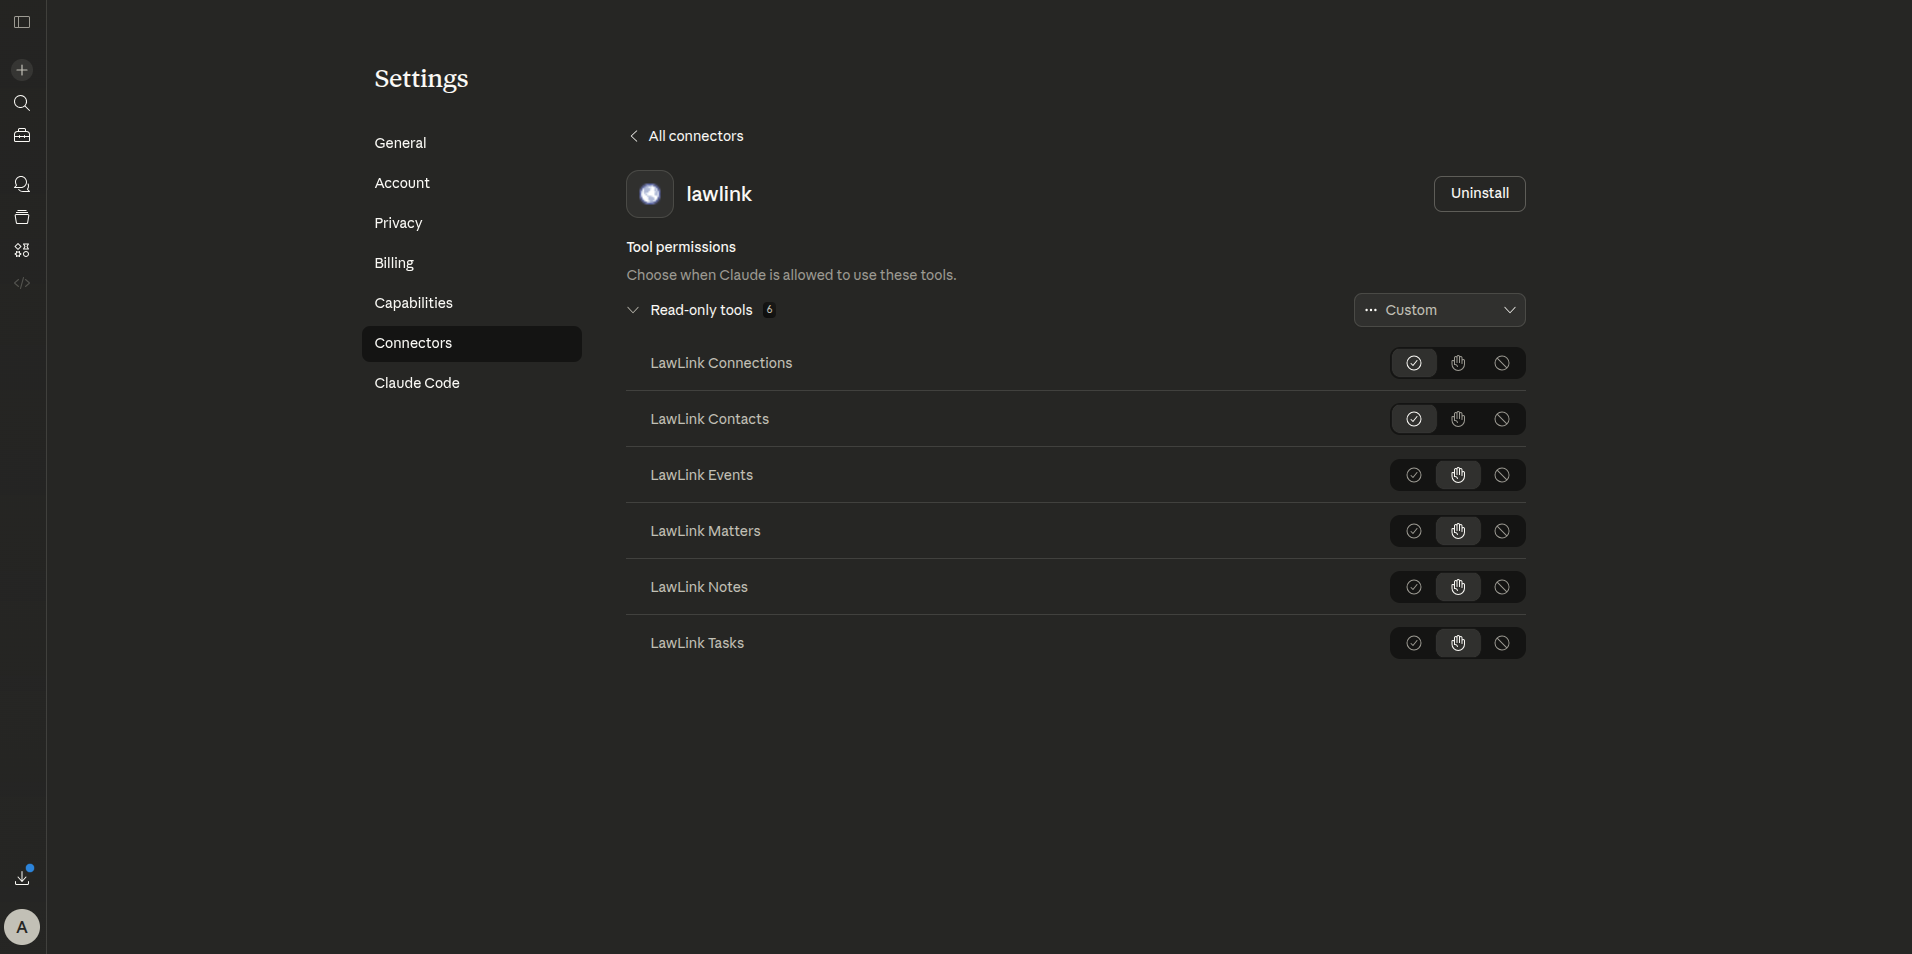Click the LawLink Events tool name
1912x954 pixels.
(702, 475)
